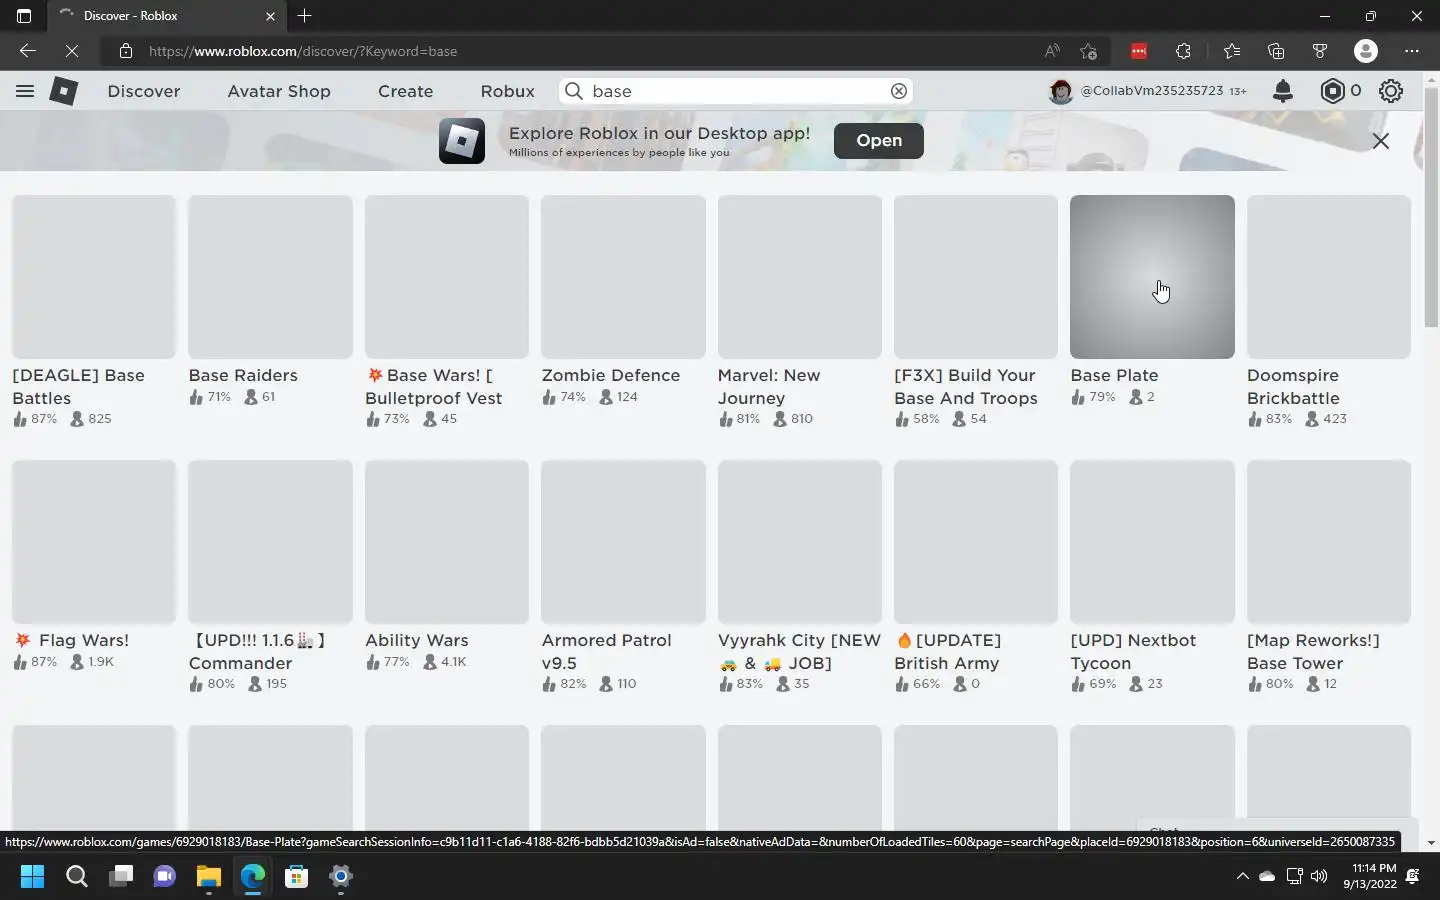1440x900 pixels.
Task: Open the Windows Start menu
Action: point(32,877)
